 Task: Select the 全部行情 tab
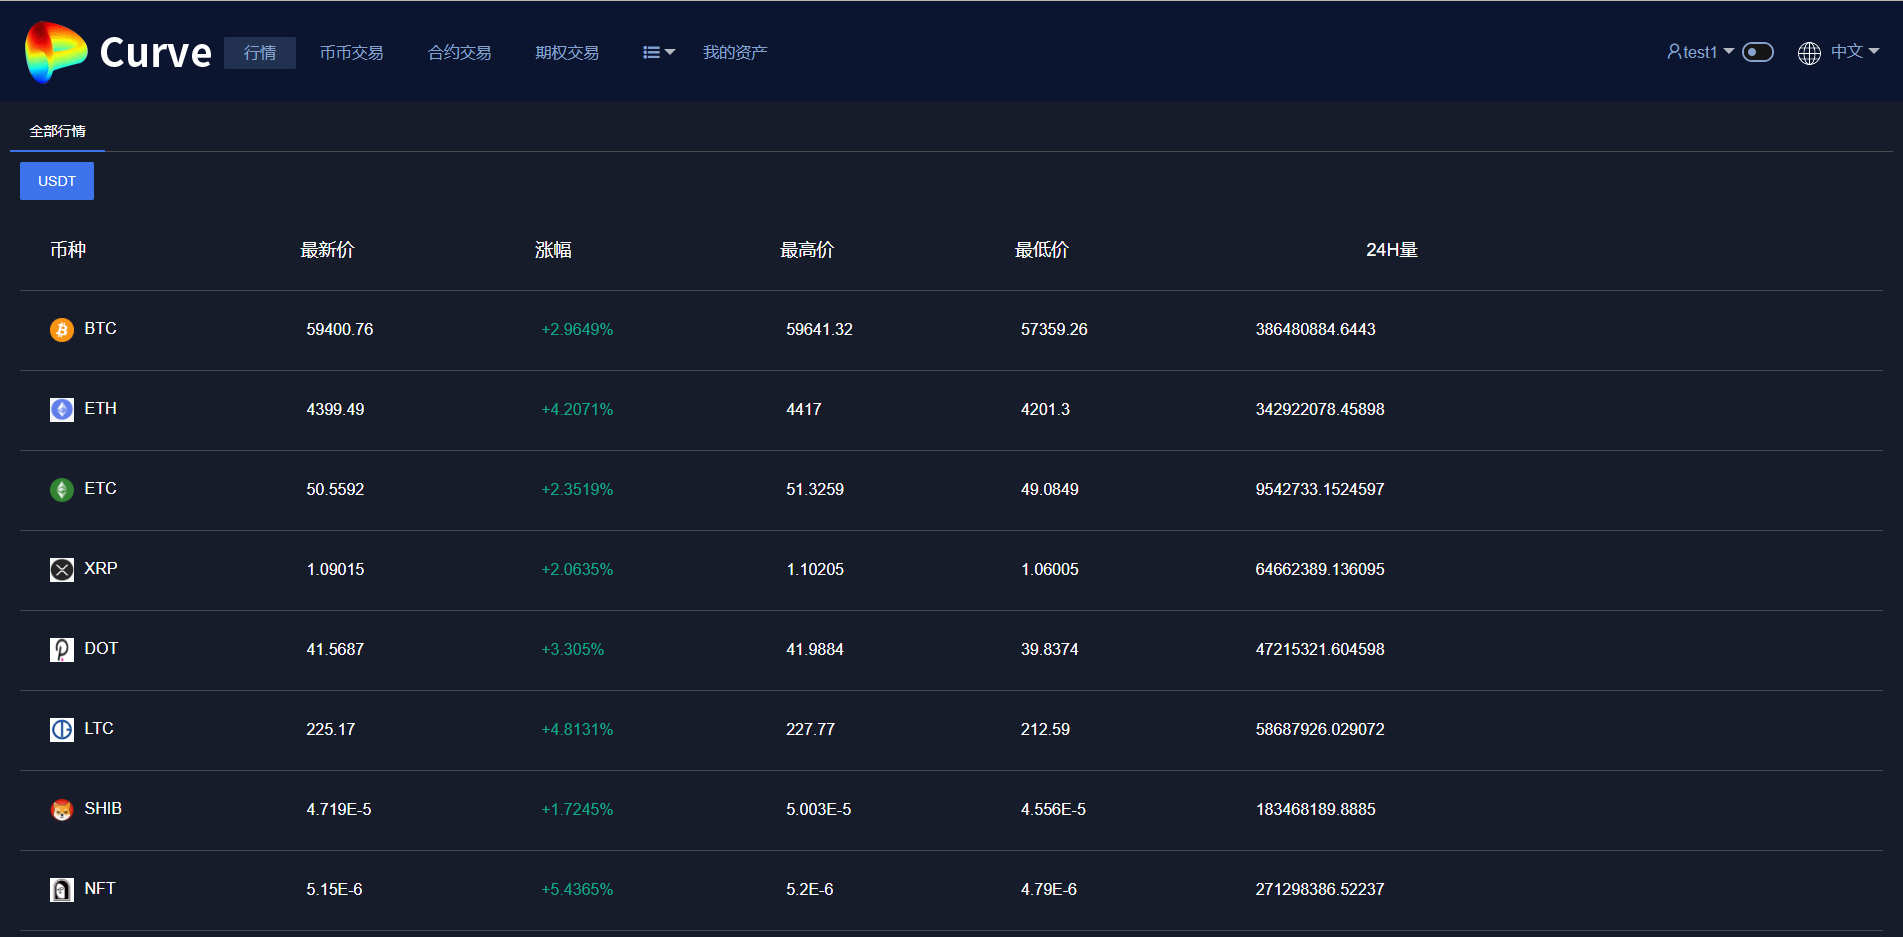[x=57, y=131]
